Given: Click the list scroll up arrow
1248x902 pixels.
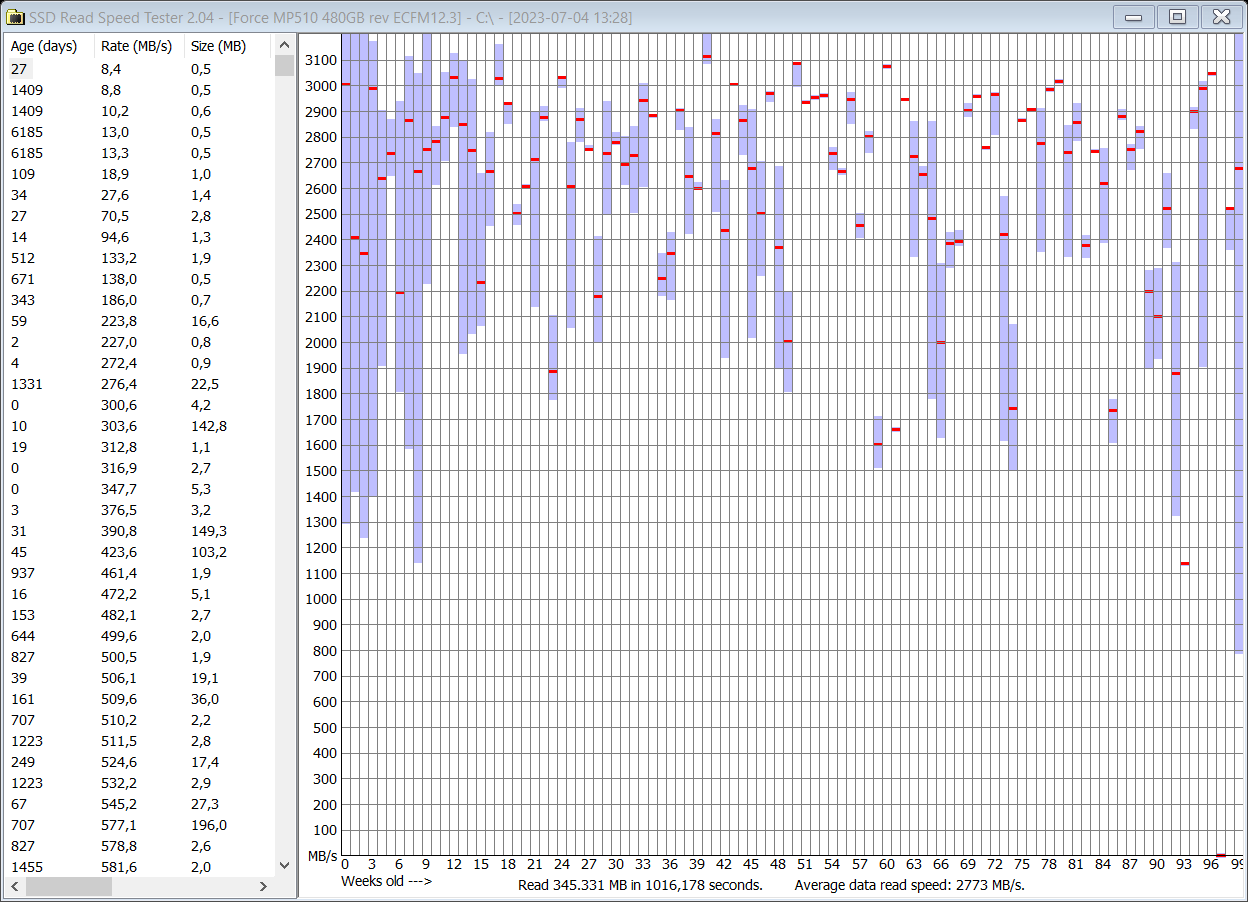Looking at the screenshot, I should (x=284, y=45).
